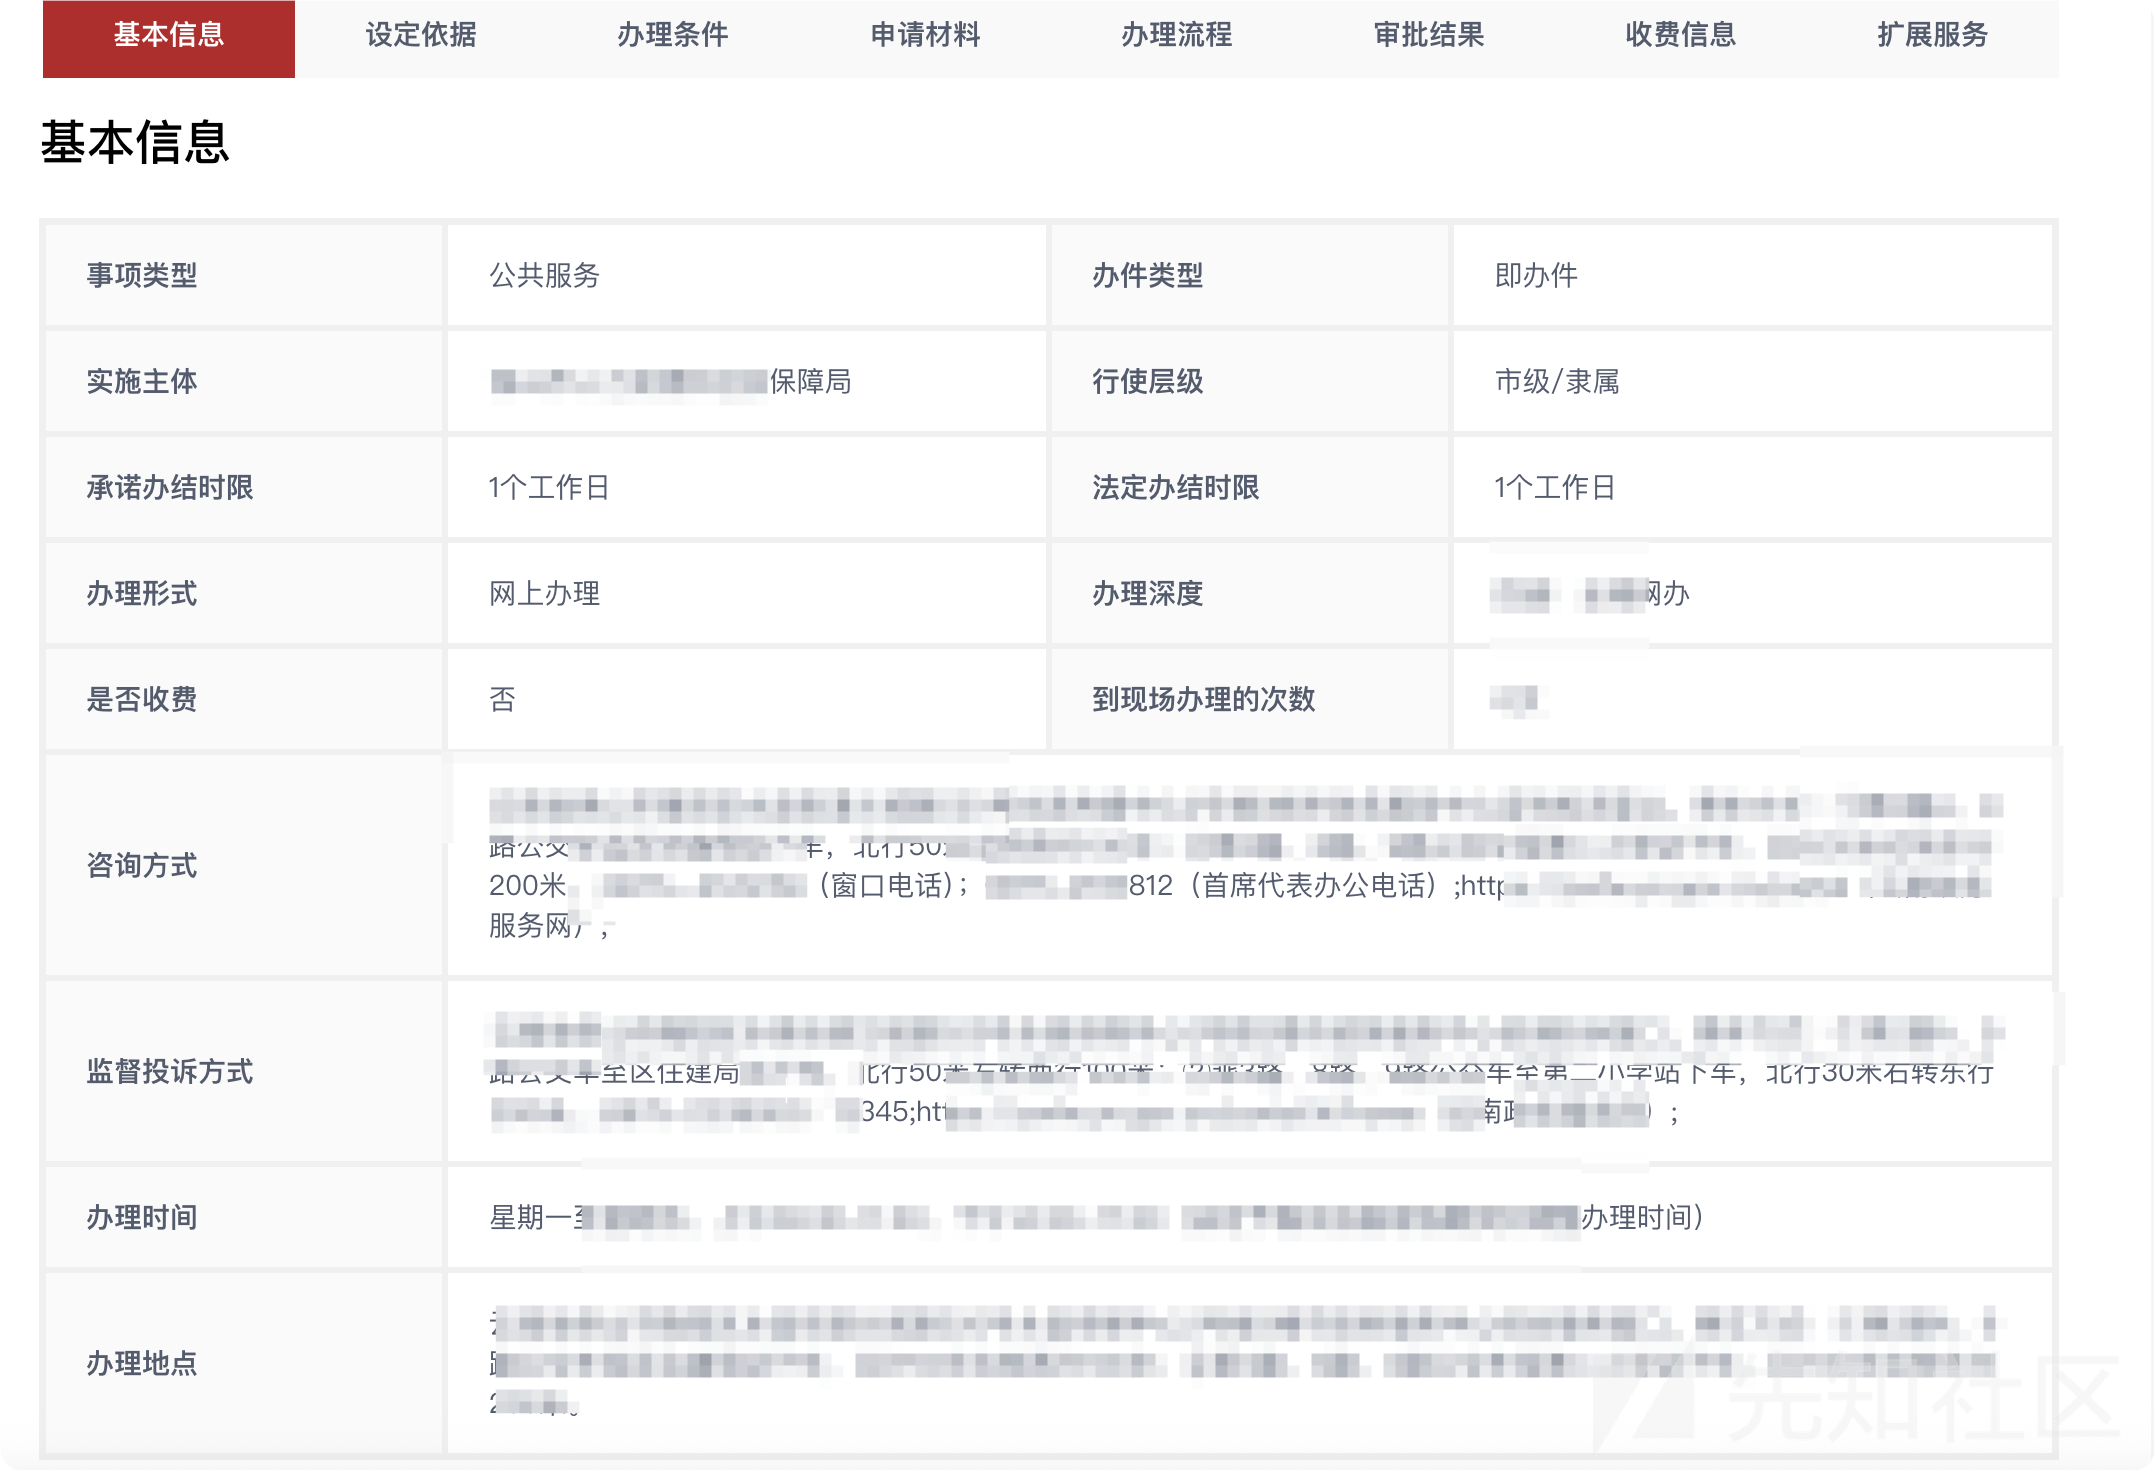Viewport: 2154px width, 1470px height.
Task: Open the 扩展服务 tab
Action: 1932,35
